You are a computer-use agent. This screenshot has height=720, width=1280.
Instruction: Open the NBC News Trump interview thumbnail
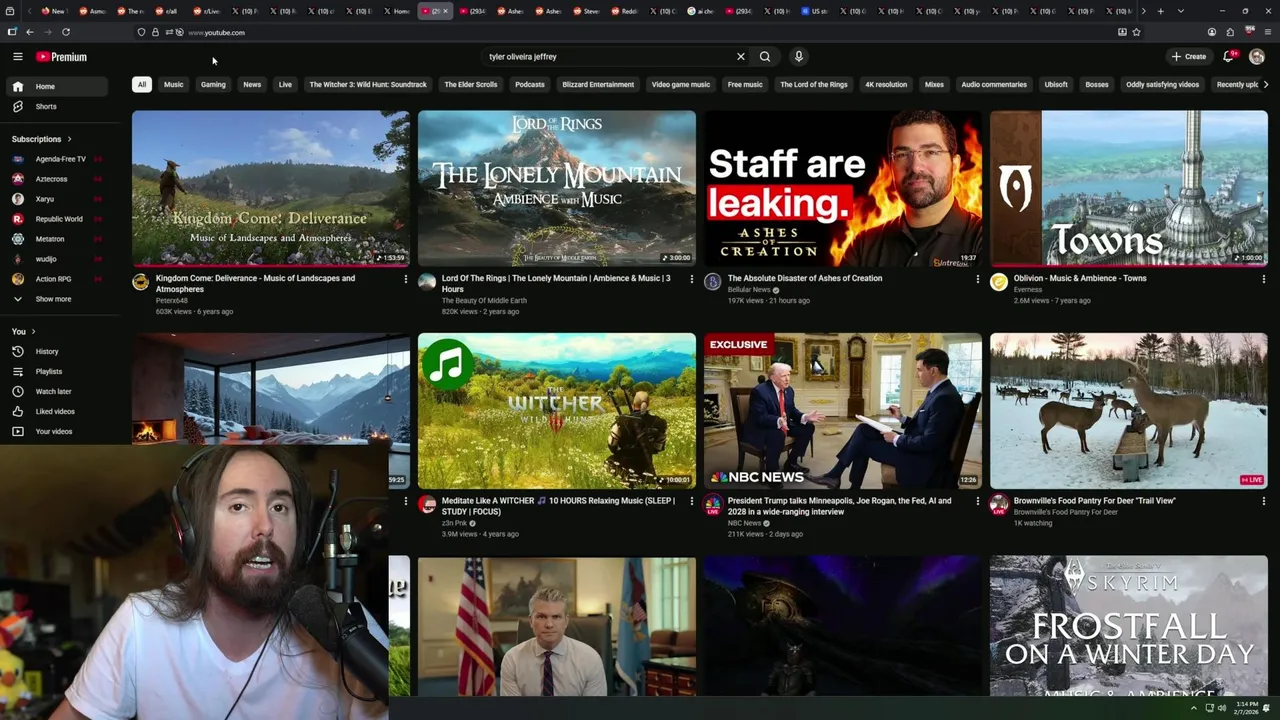click(843, 411)
